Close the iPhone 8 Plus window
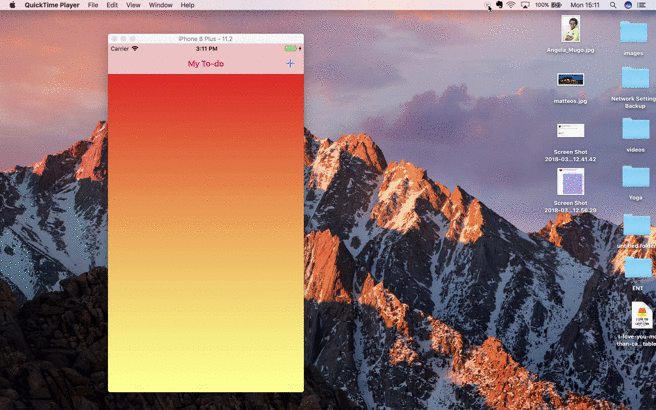656x410 pixels. [x=114, y=38]
